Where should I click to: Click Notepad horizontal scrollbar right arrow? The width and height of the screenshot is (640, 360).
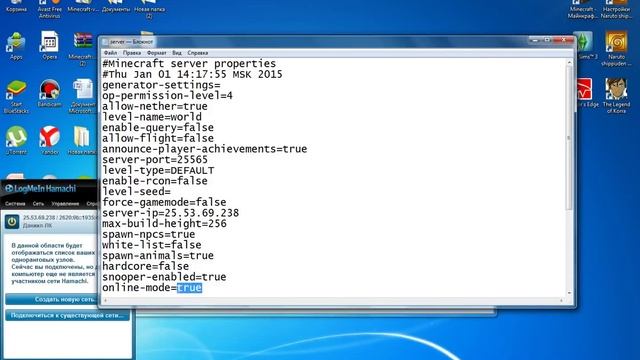561,301
